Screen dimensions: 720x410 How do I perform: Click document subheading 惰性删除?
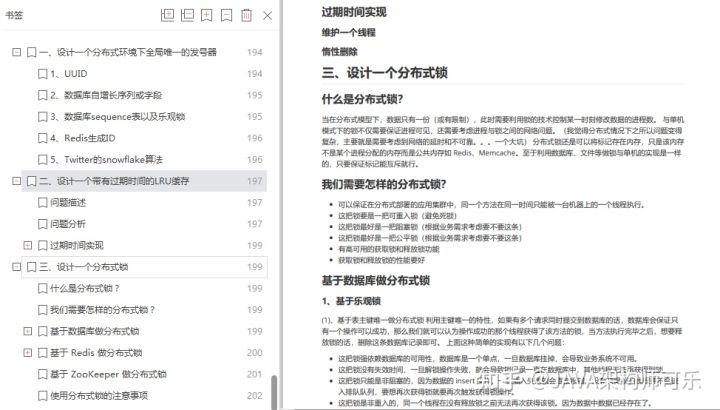point(339,52)
